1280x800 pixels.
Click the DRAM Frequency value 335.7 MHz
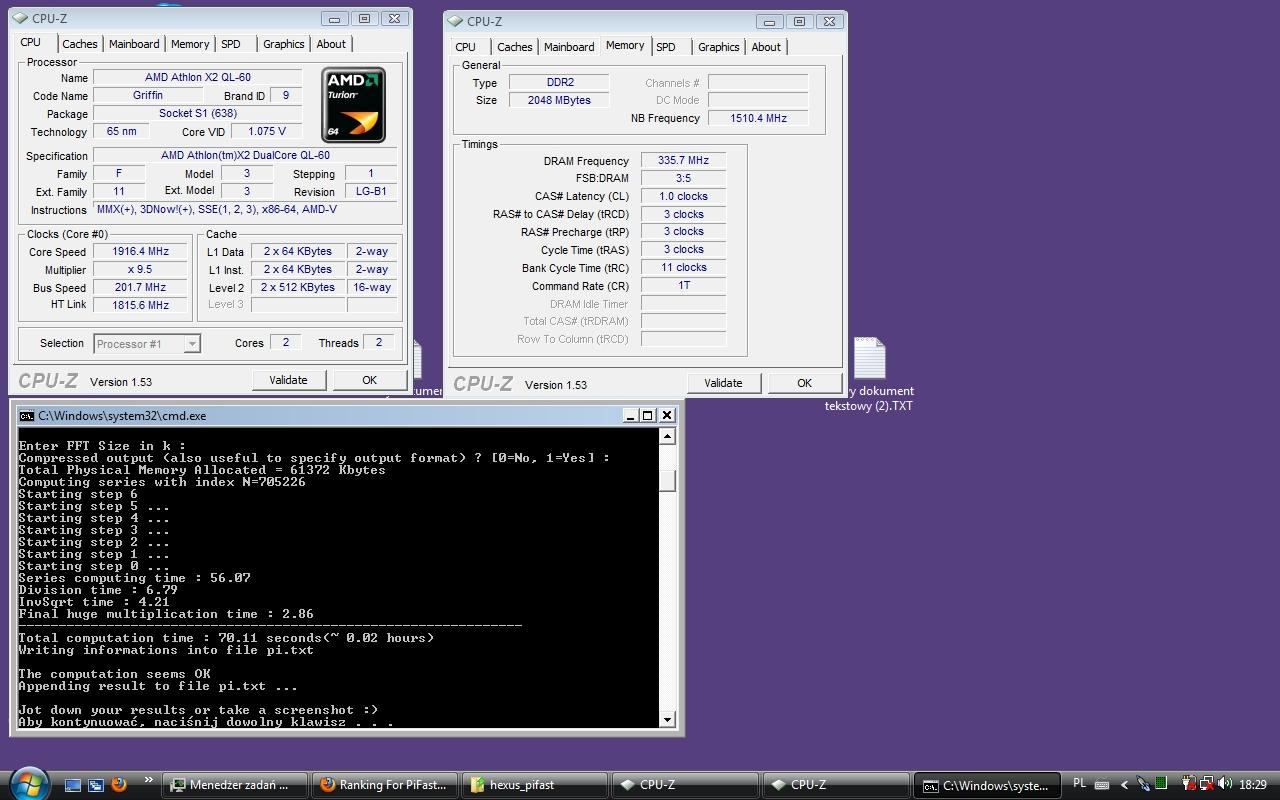pos(683,160)
